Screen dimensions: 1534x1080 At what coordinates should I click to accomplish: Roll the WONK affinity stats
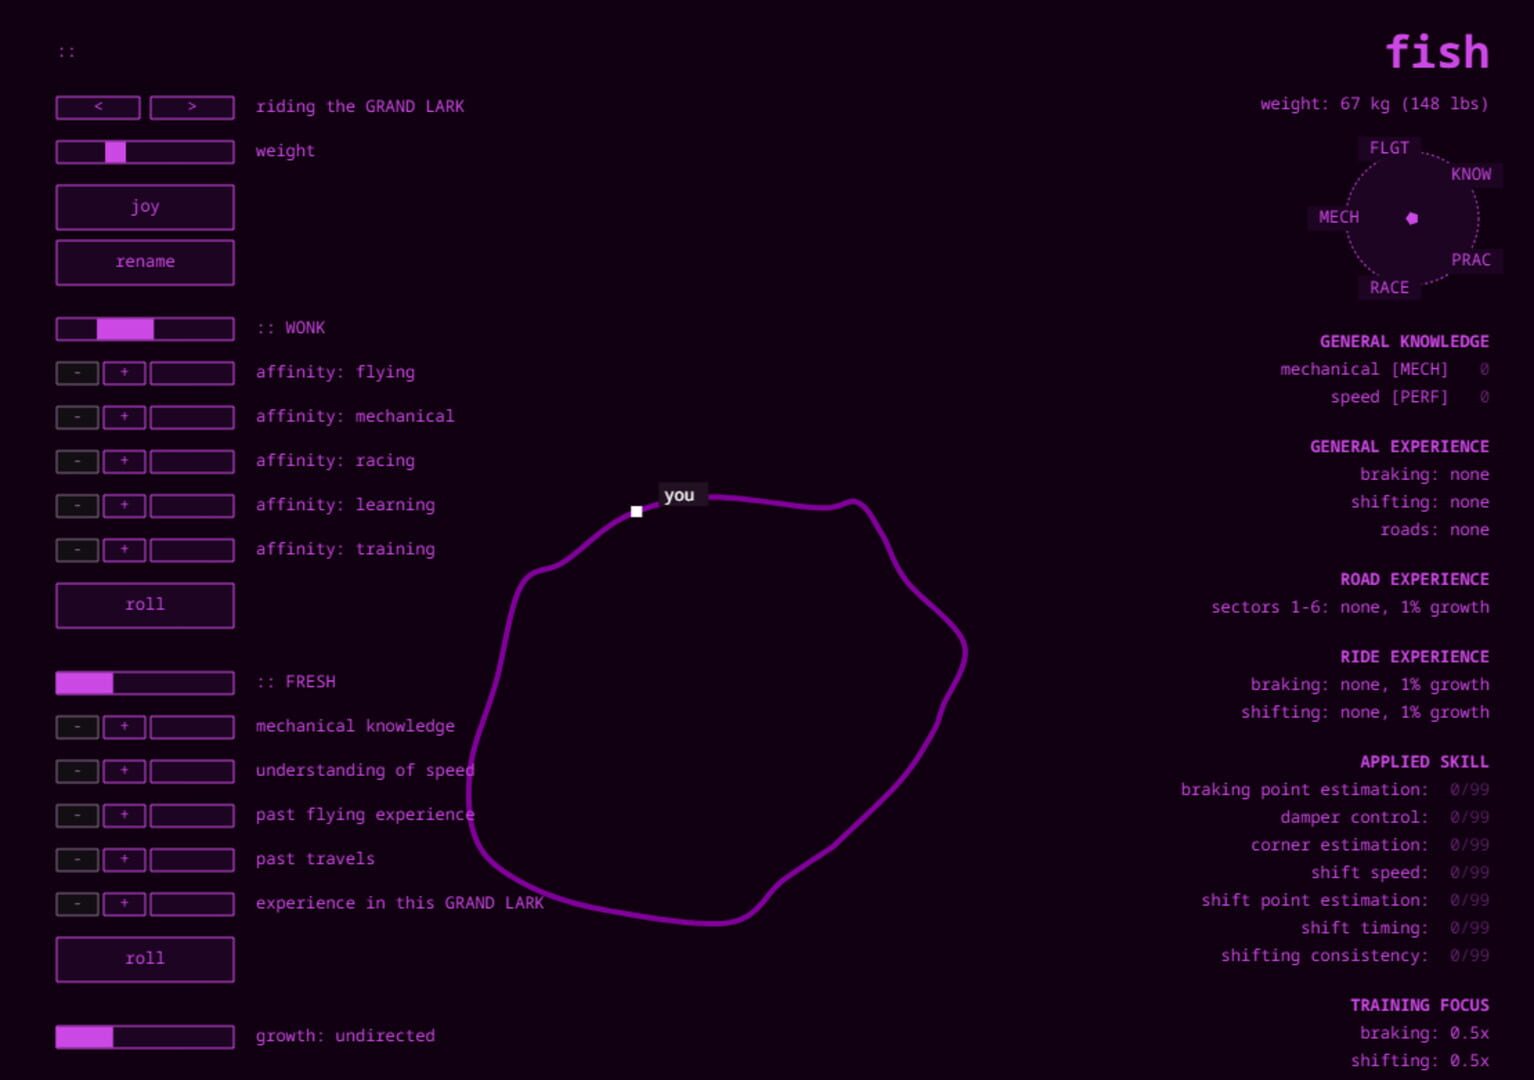point(145,604)
